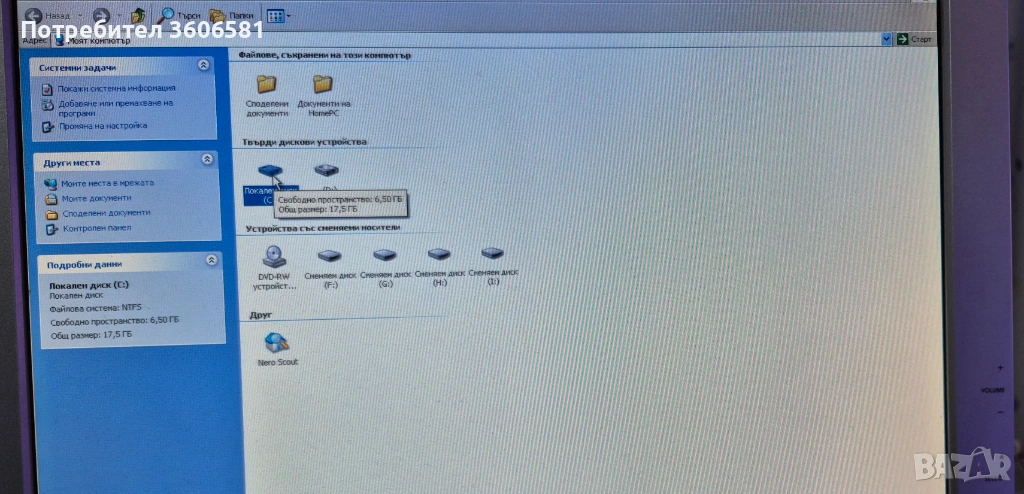
Task: Open Моите места в мрежата link
Action: (x=107, y=184)
